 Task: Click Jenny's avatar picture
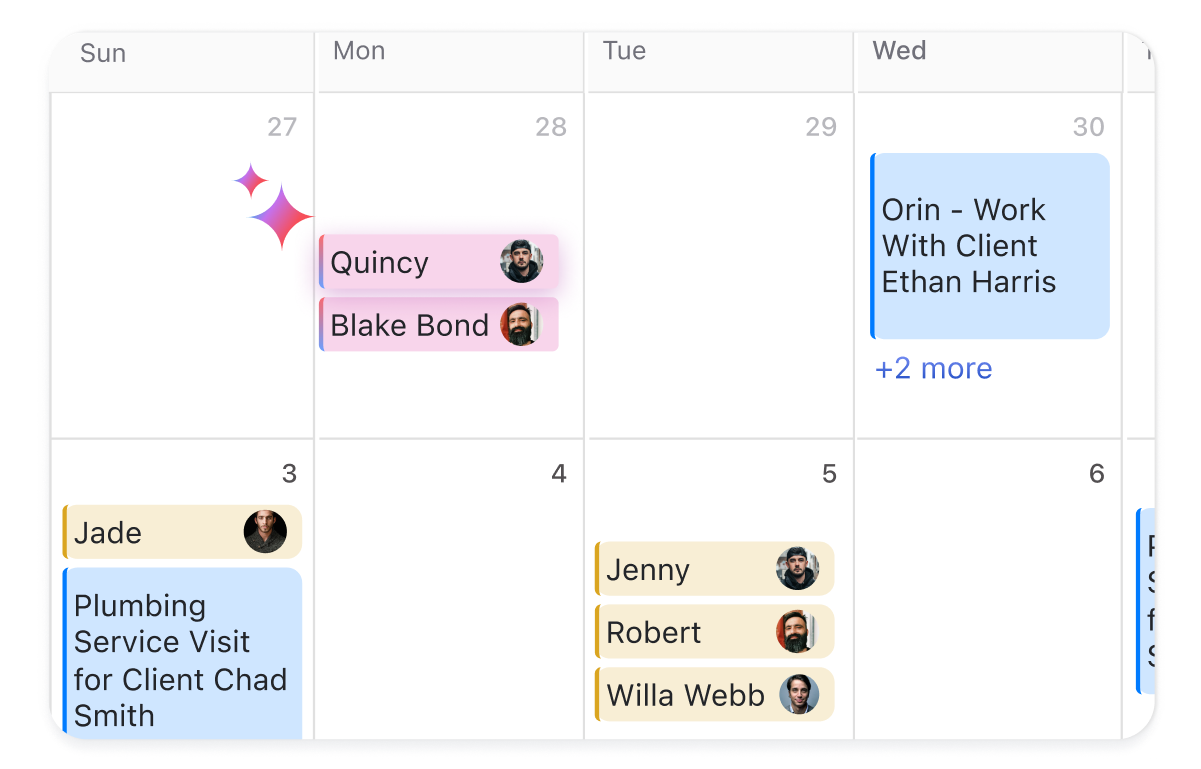[798, 569]
